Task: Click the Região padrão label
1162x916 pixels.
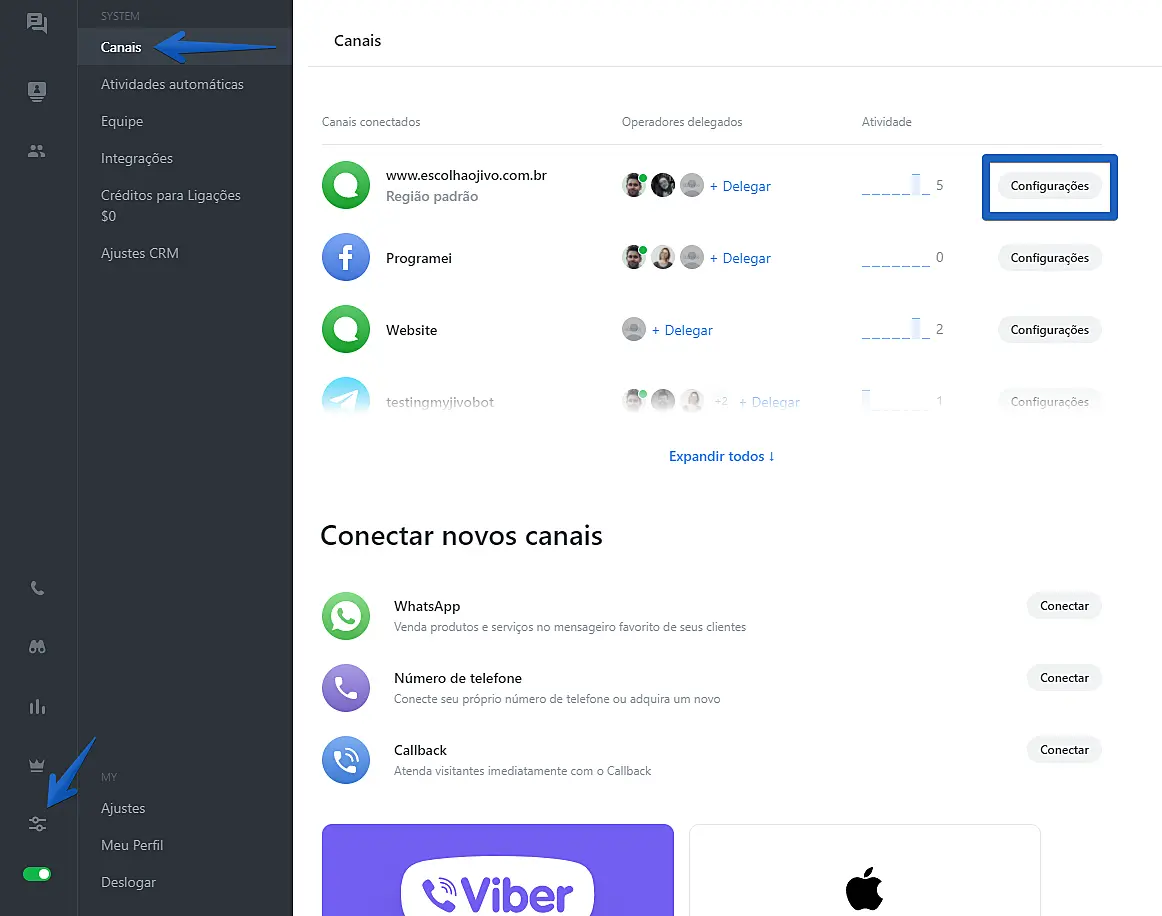Action: (432, 196)
